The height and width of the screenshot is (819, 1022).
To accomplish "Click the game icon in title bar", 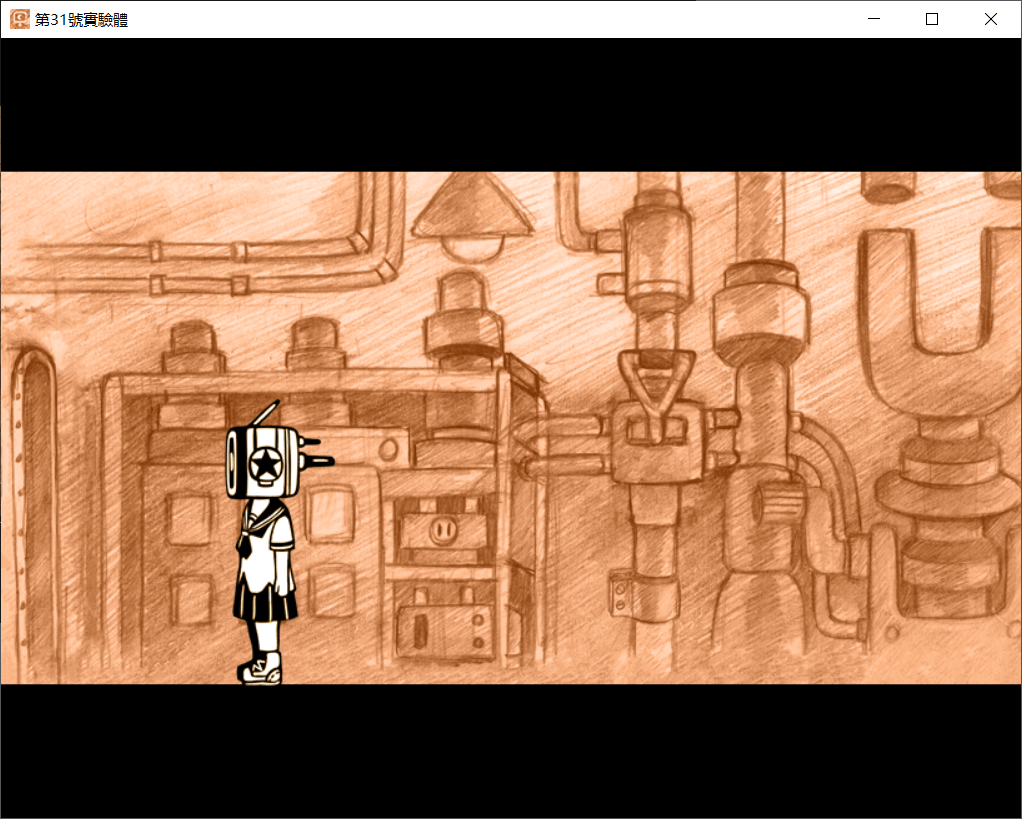I will (20, 19).
